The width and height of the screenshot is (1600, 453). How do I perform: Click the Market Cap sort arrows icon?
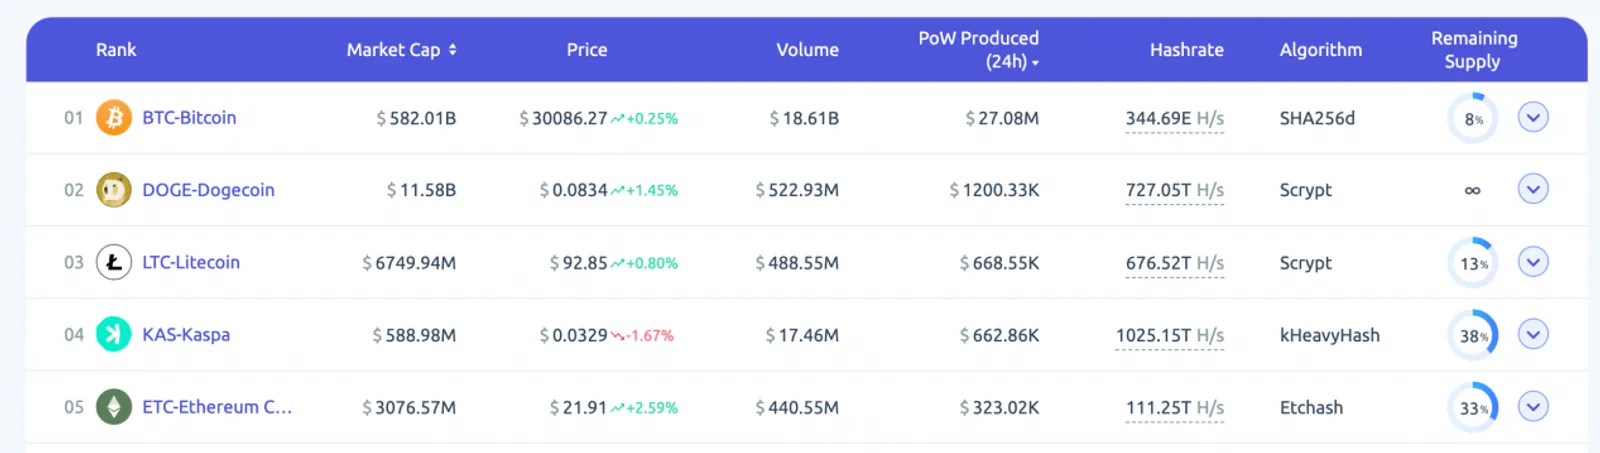452,49
